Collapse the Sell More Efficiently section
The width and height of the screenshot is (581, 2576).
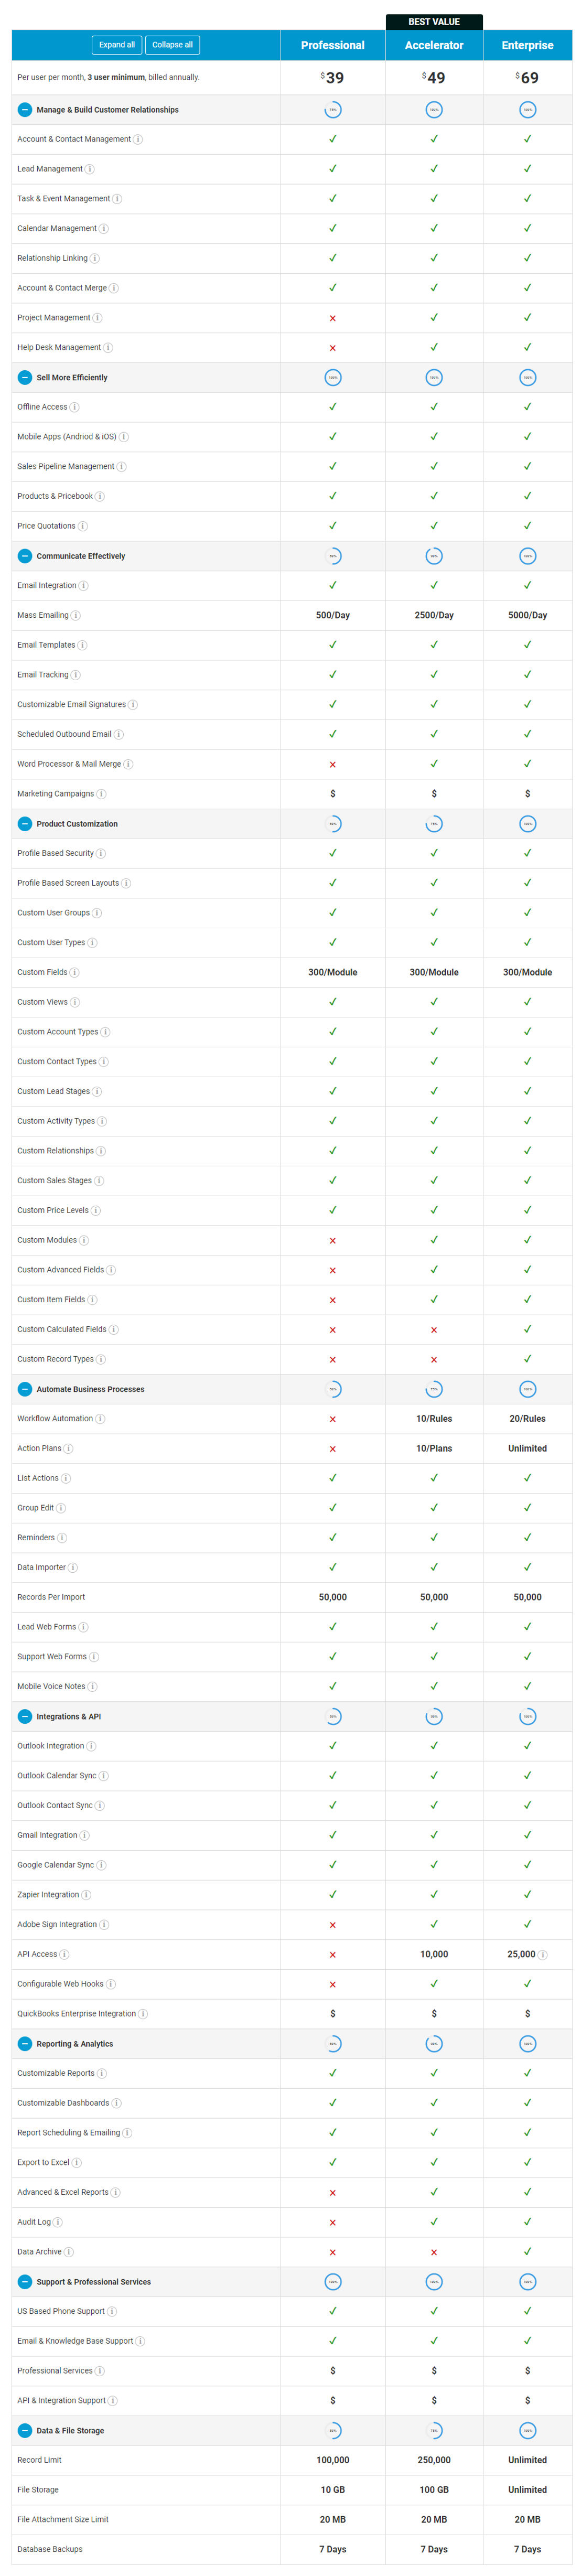point(25,378)
